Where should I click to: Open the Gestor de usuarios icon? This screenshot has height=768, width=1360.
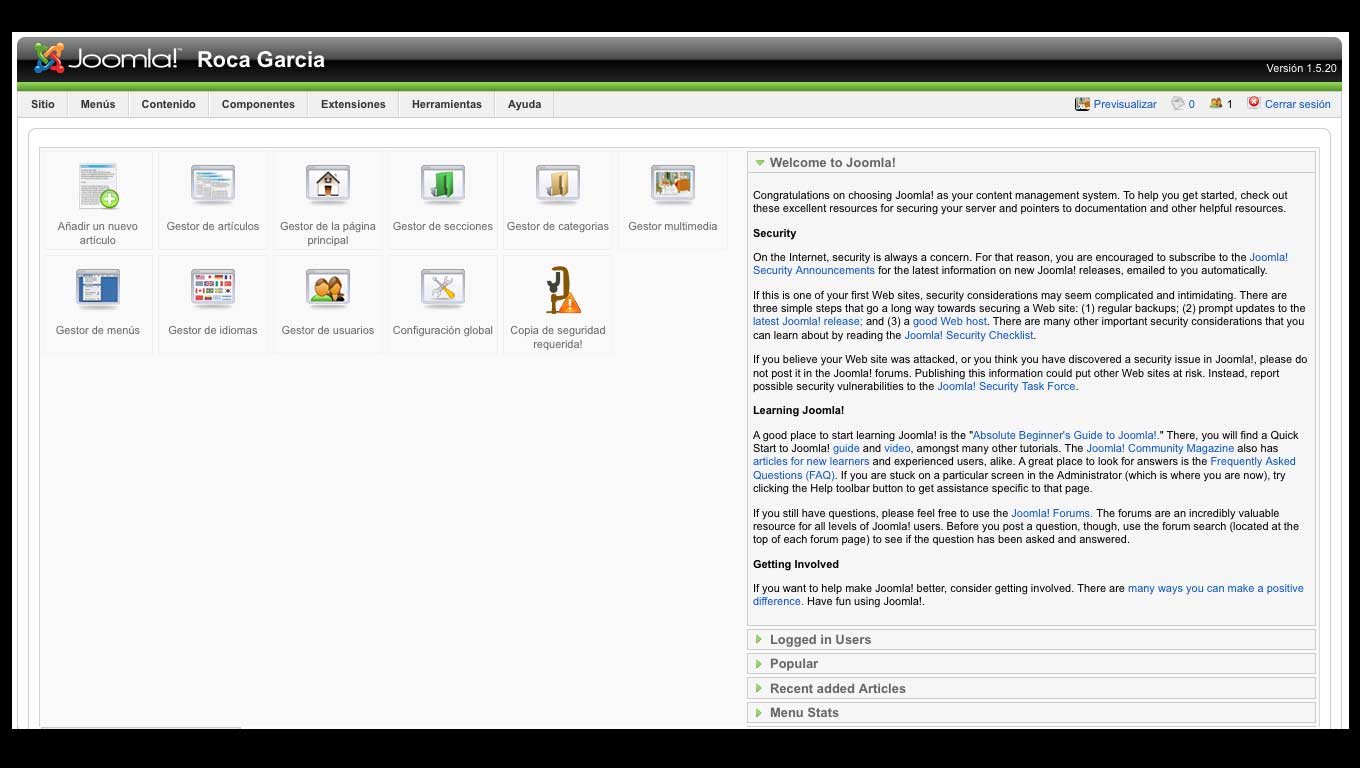coord(328,290)
